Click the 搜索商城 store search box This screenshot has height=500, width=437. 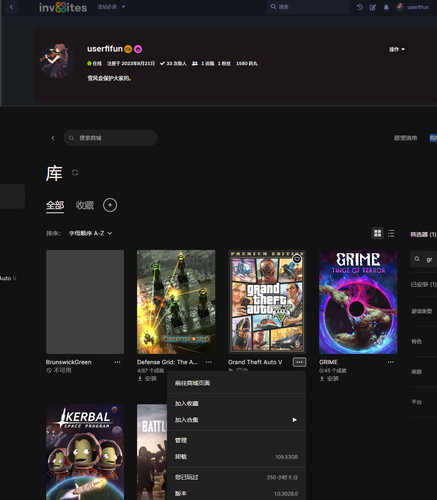point(110,138)
